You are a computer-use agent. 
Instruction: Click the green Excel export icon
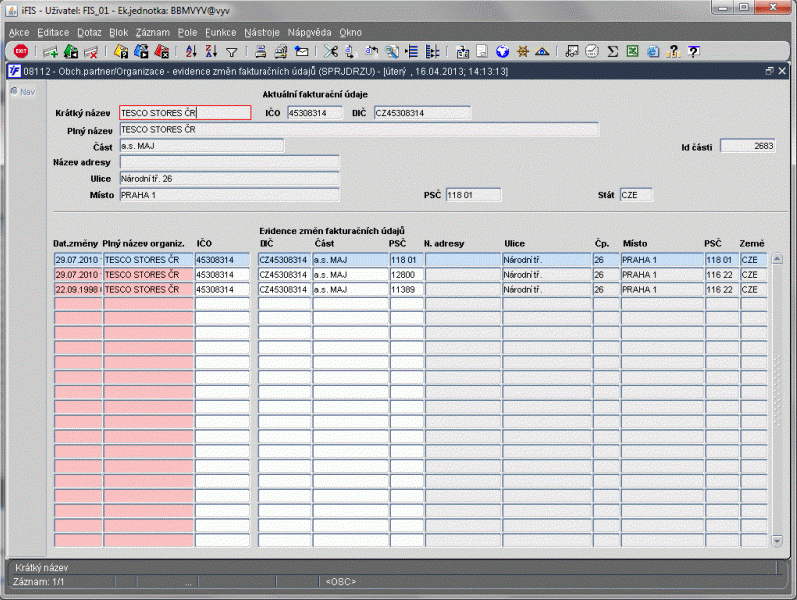[632, 51]
